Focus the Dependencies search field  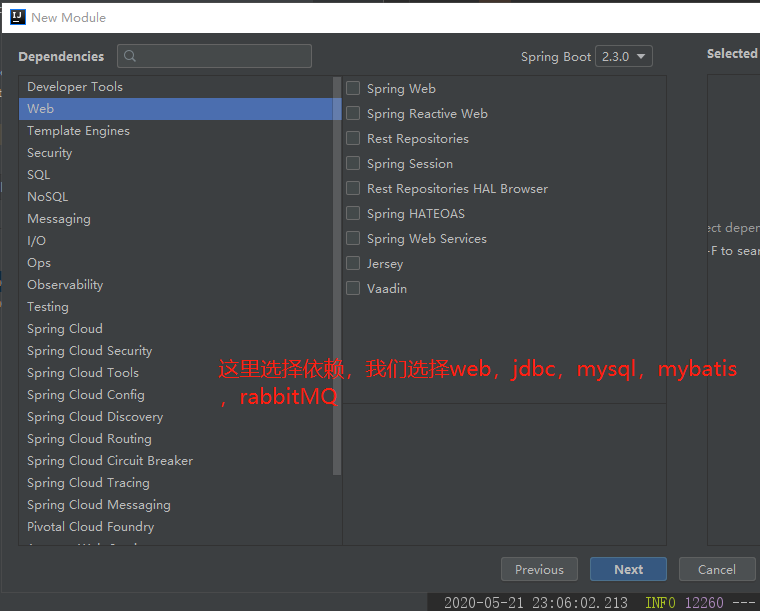tap(214, 56)
